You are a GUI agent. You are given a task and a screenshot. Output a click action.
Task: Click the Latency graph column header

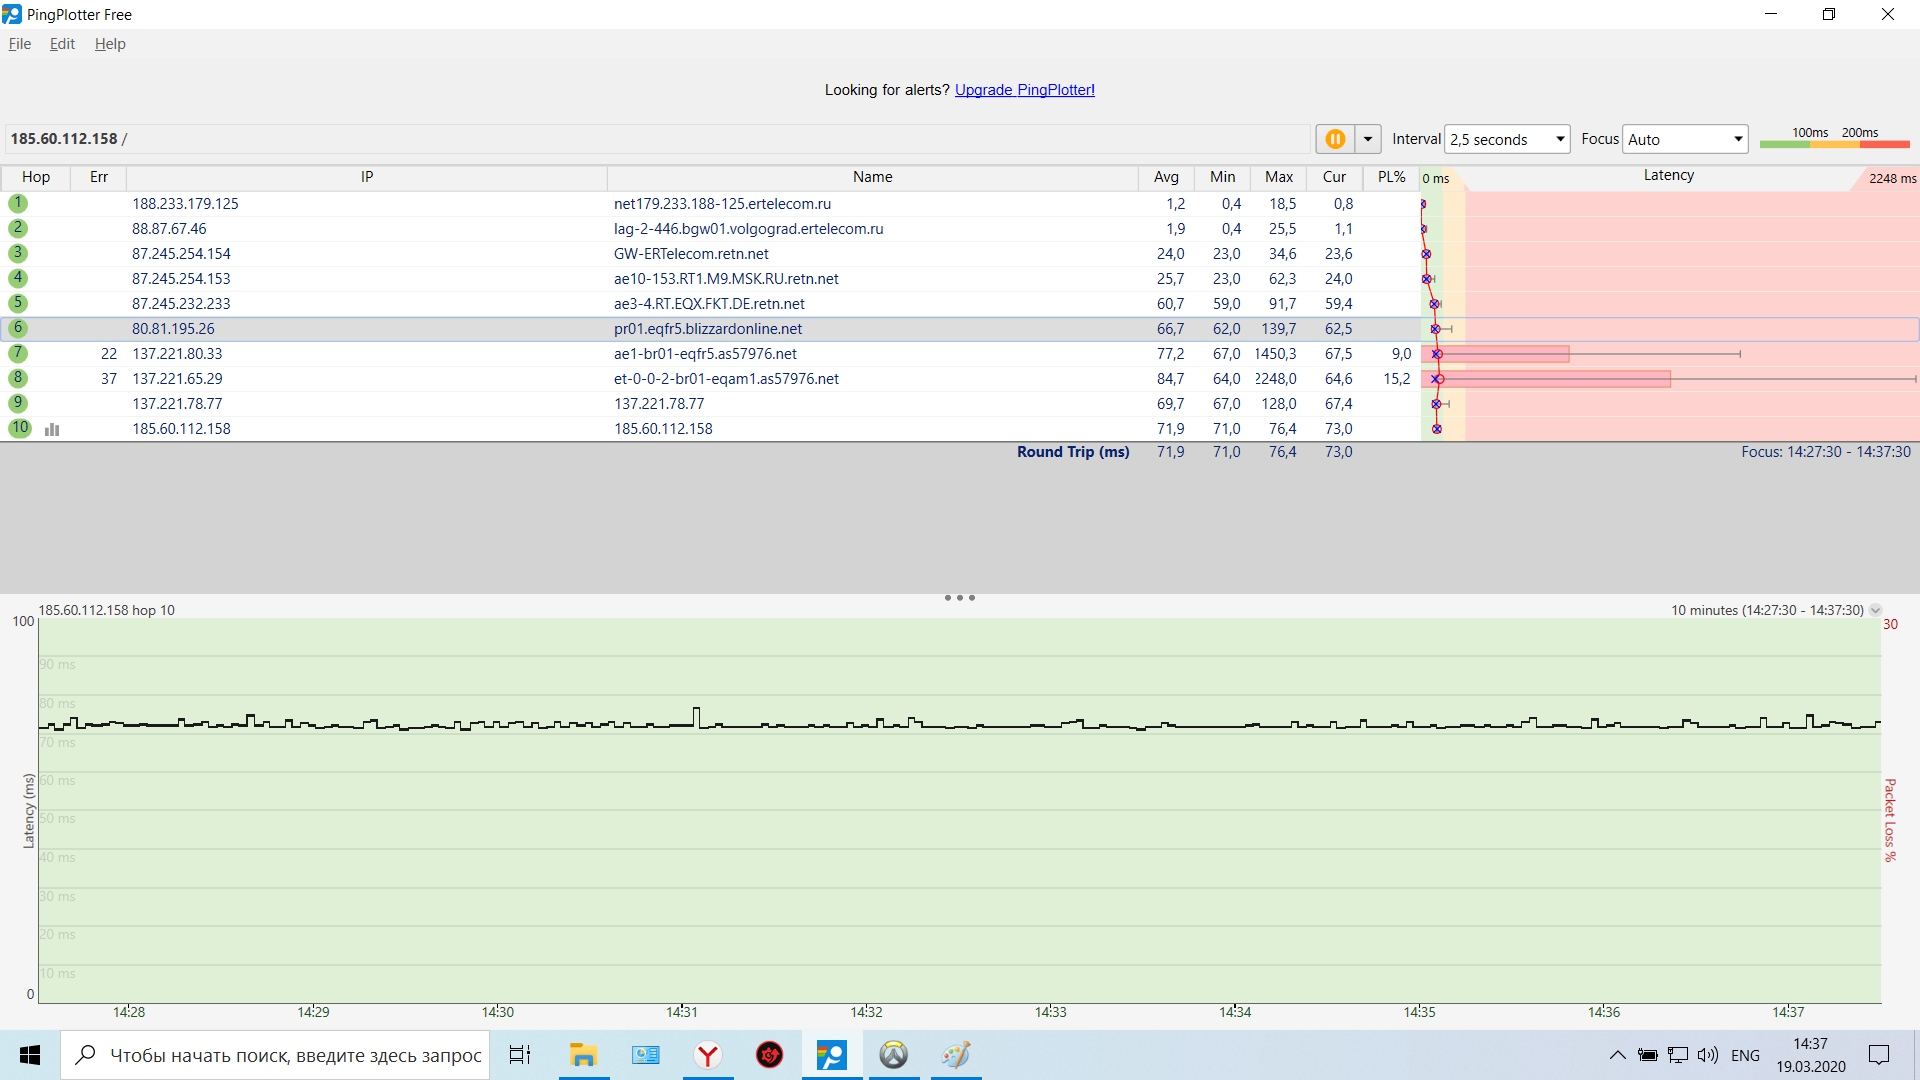coord(1669,176)
